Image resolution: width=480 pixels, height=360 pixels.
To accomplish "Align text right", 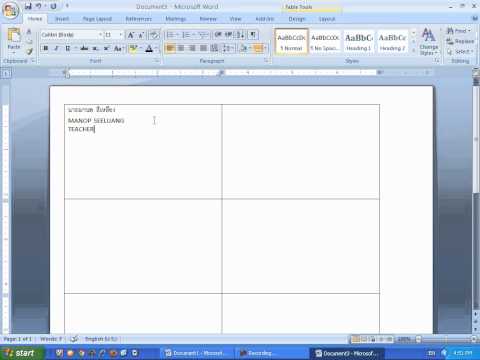I will click(192, 48).
